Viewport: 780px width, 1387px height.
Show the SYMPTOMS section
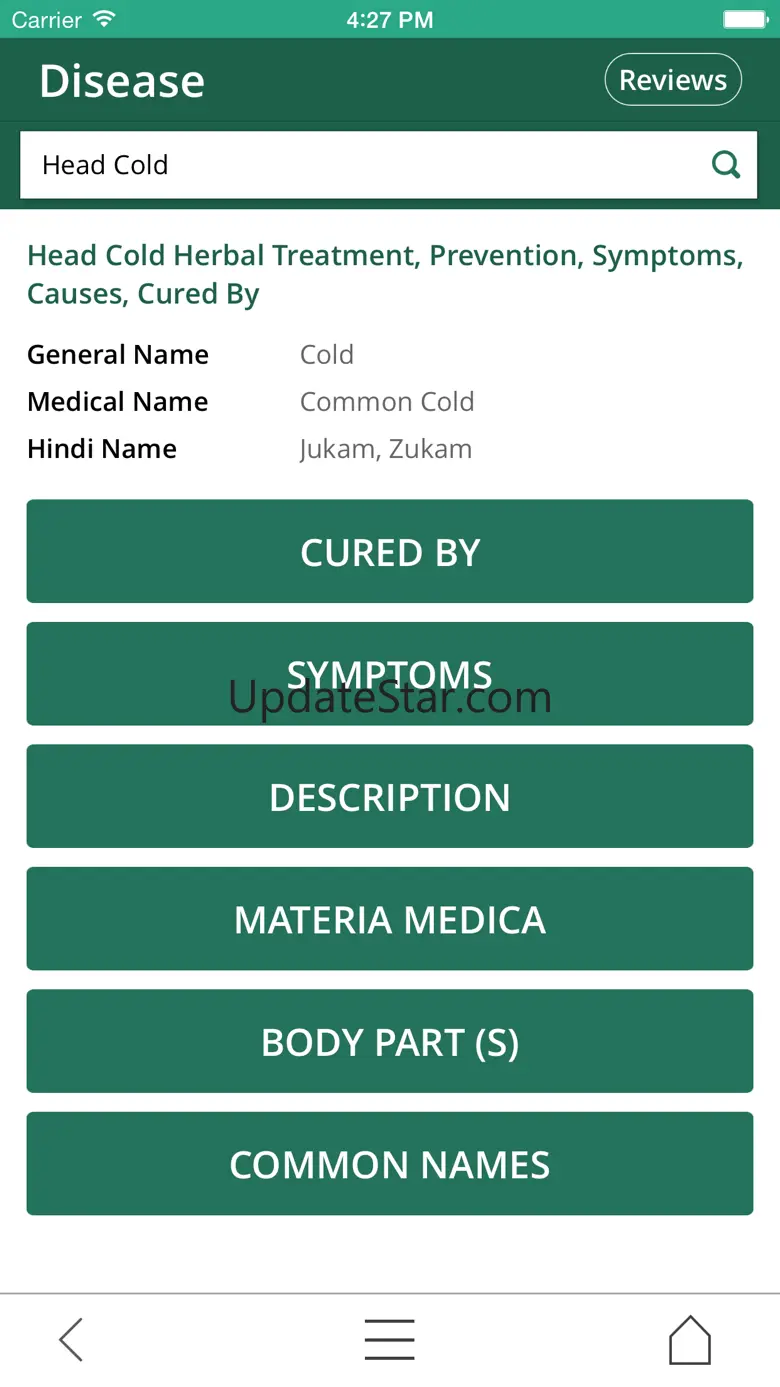(x=390, y=674)
